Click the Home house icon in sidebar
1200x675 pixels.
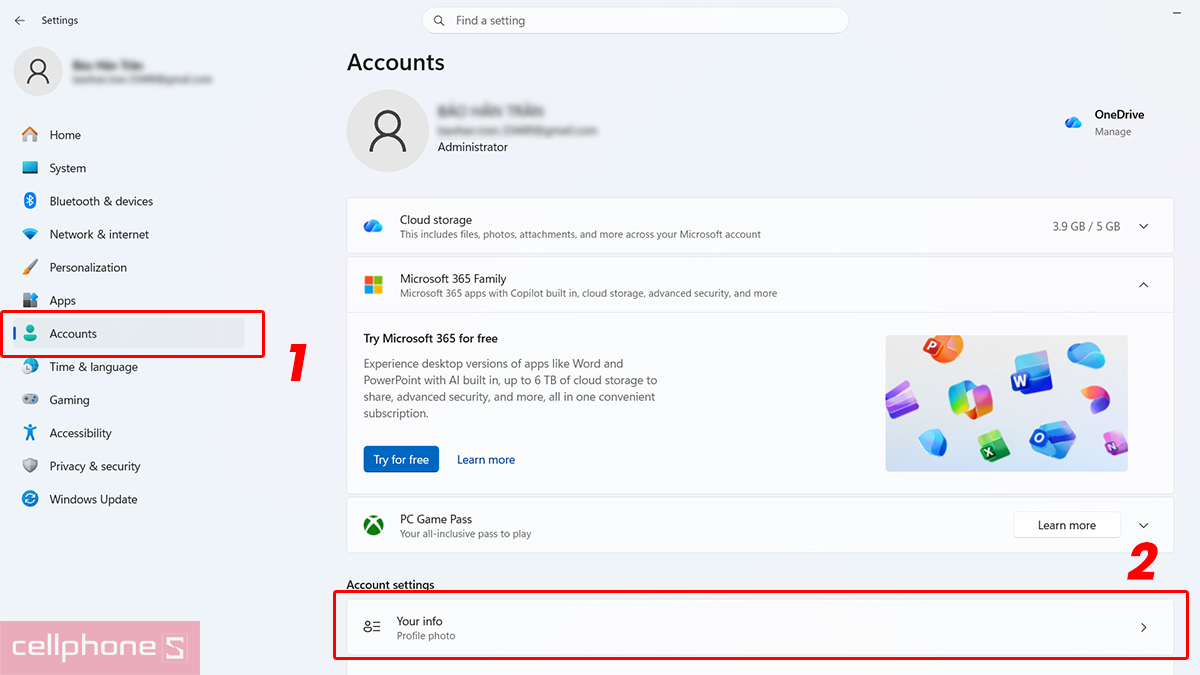tap(30, 134)
